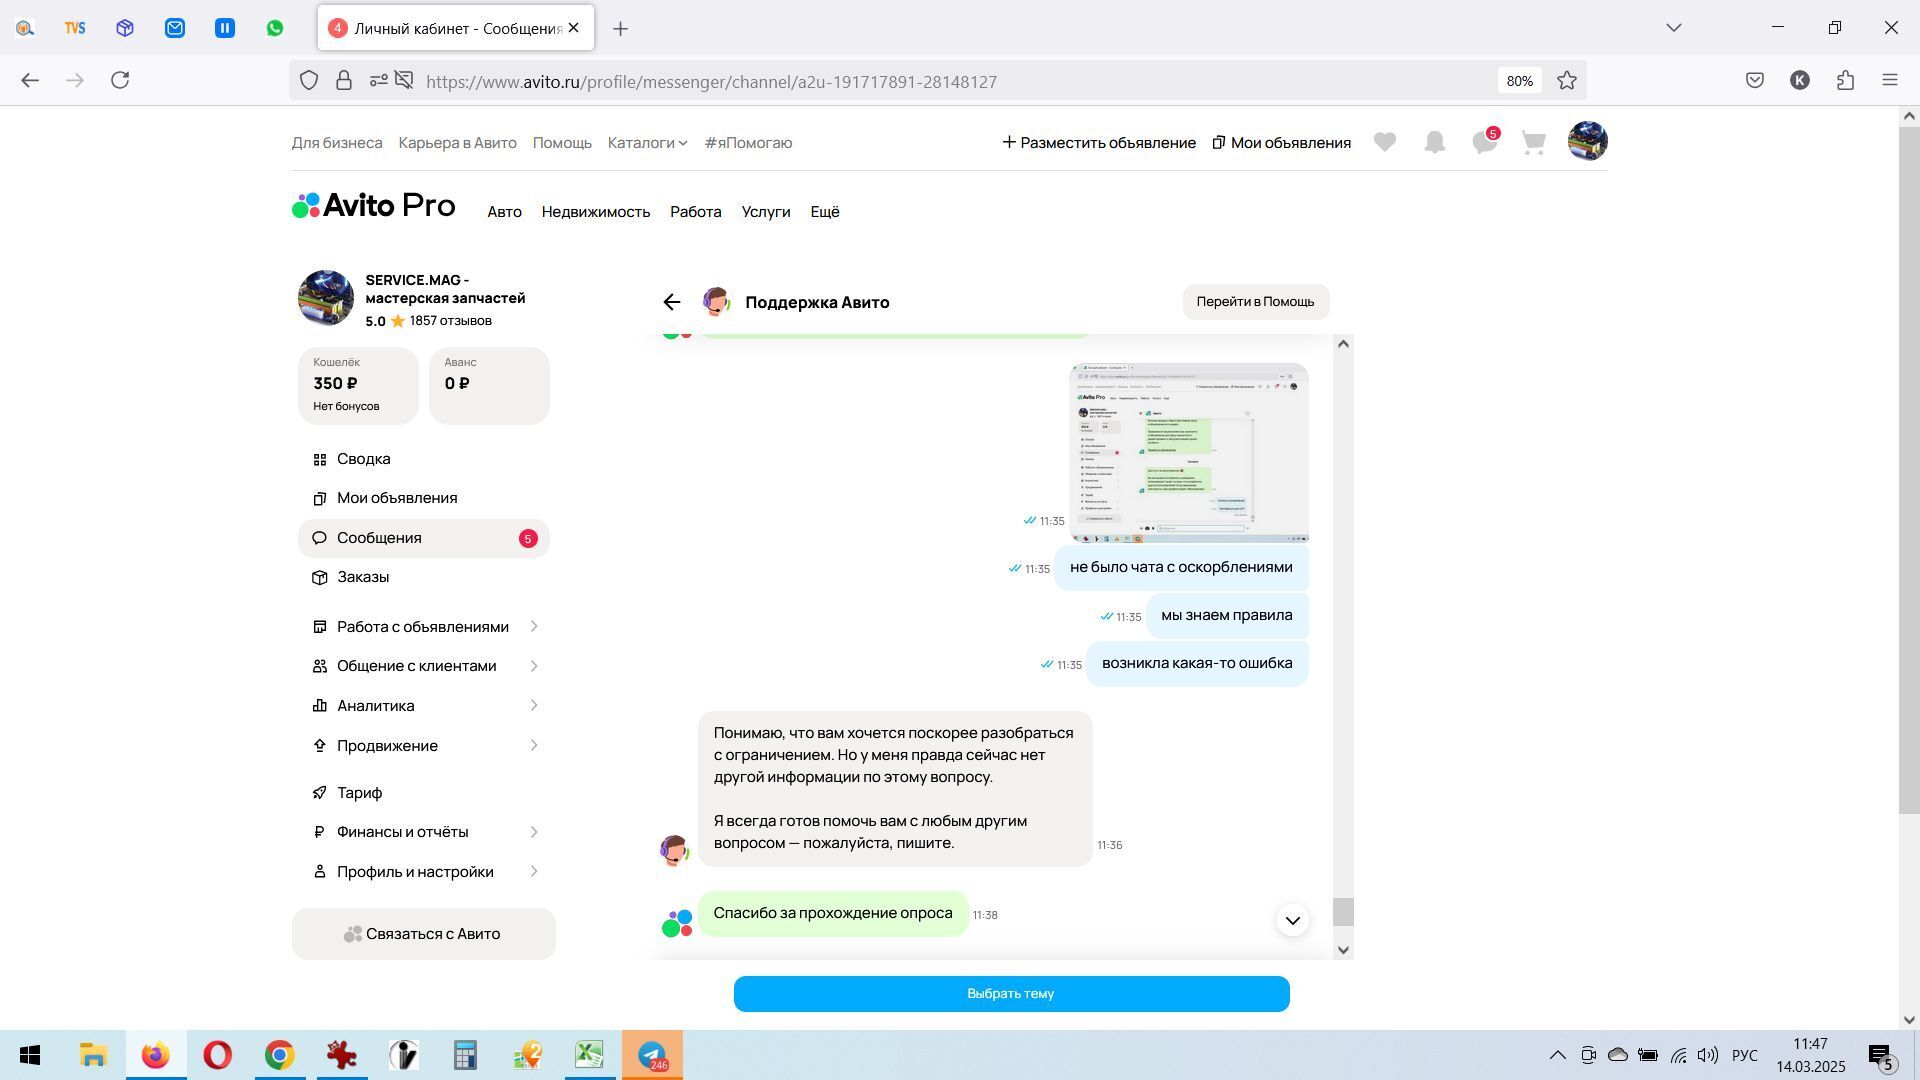1920x1080 pixels.
Task: Open Telegram from taskbar
Action: tap(652, 1055)
